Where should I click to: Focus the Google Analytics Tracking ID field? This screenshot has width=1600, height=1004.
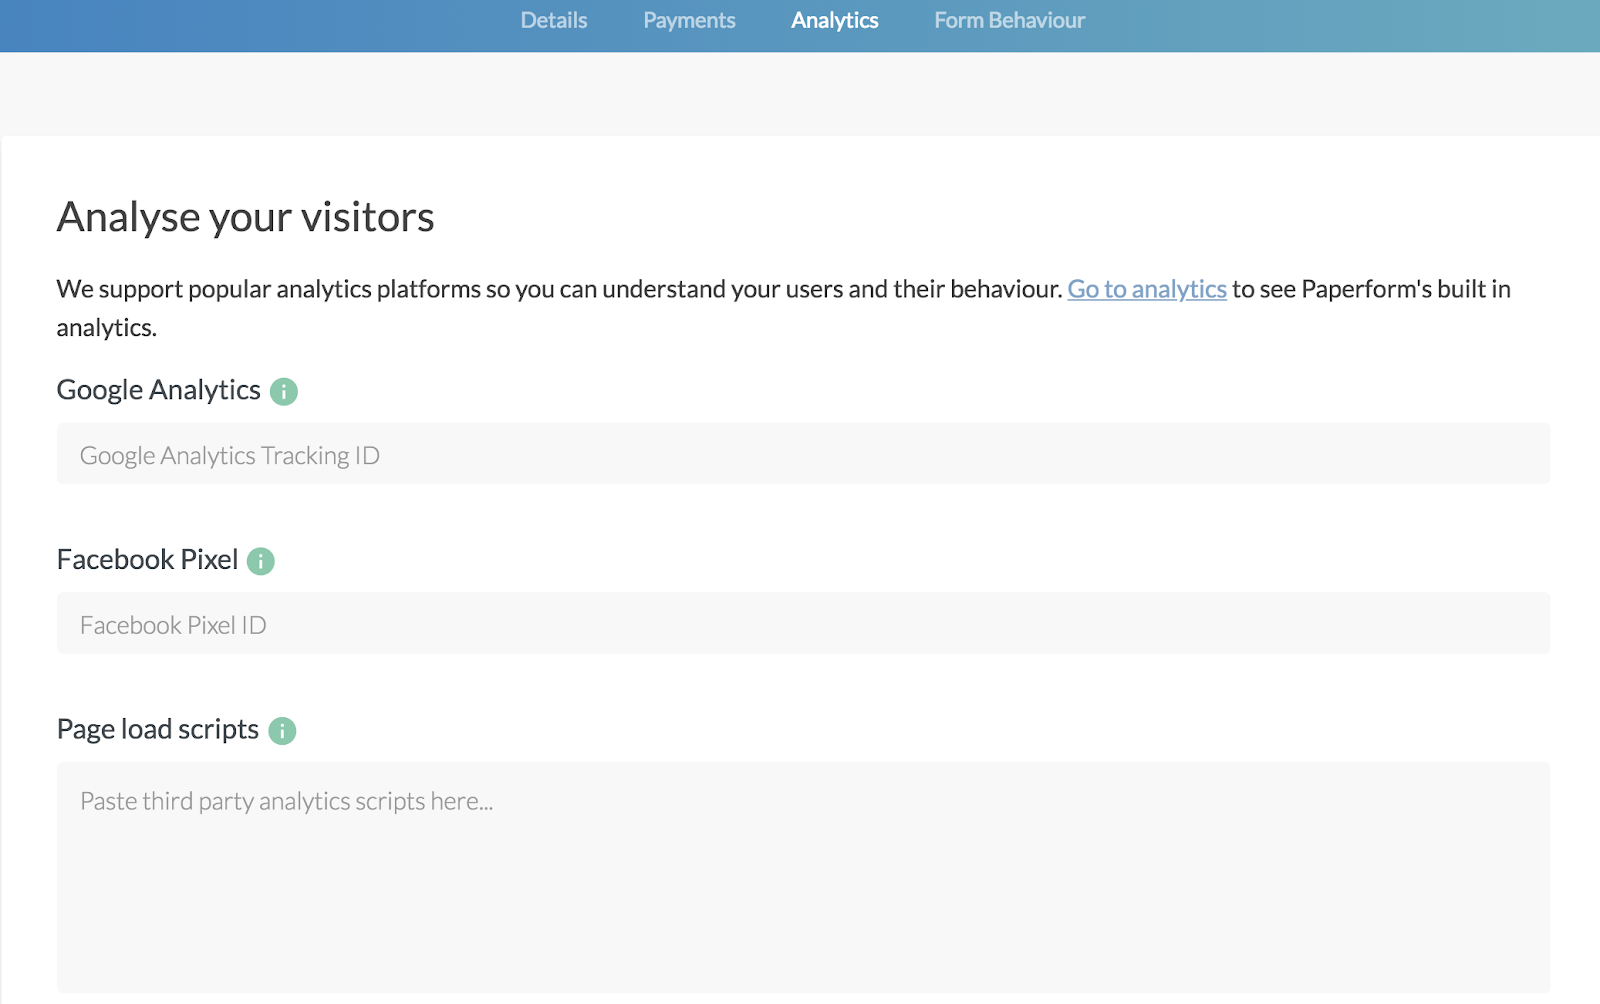804,454
